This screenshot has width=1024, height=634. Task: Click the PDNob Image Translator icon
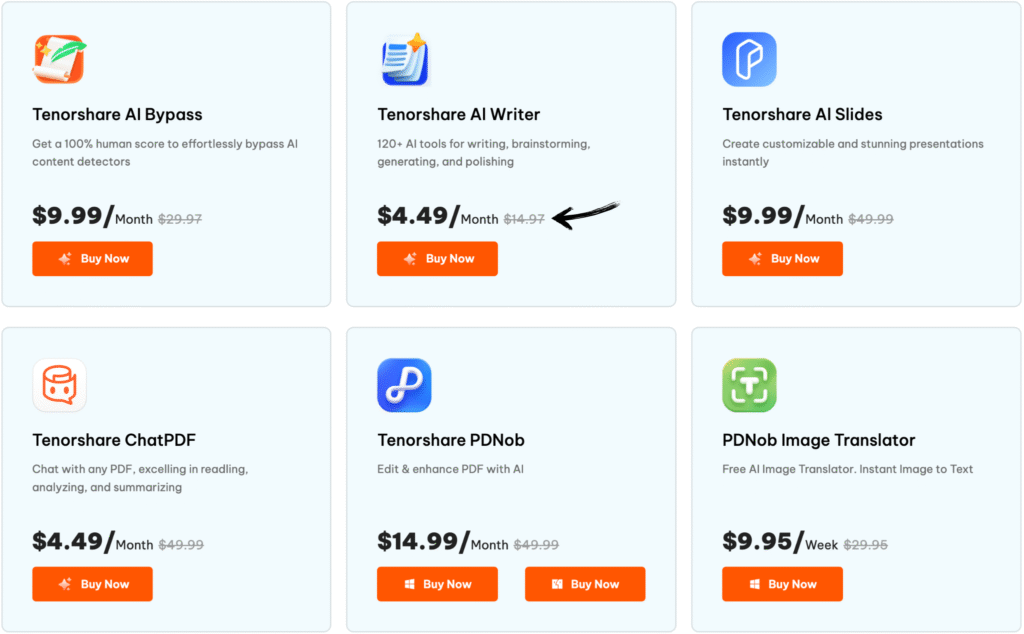point(749,385)
